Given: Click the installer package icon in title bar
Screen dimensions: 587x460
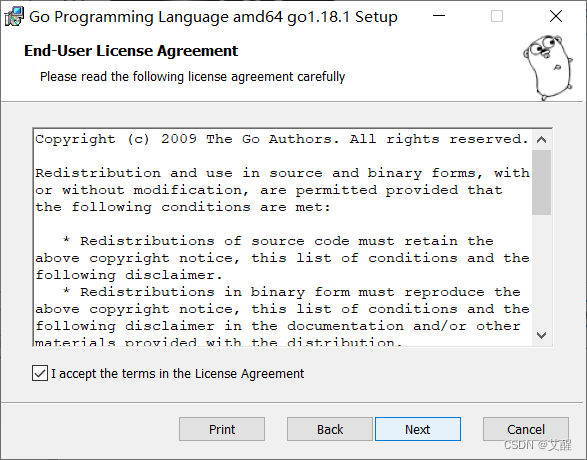Looking at the screenshot, I should 14,17.
